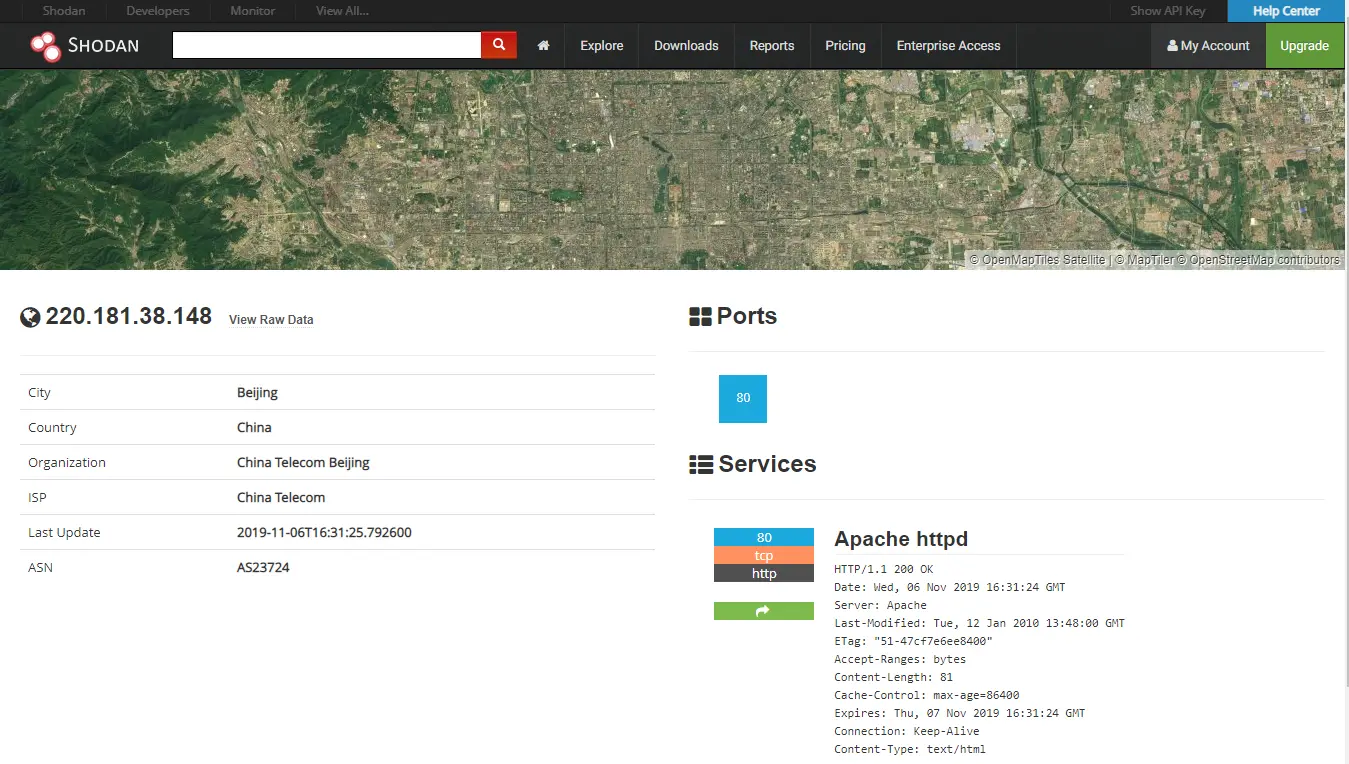Click the ISP value China Telecom
The width and height of the screenshot is (1349, 764).
pos(281,498)
